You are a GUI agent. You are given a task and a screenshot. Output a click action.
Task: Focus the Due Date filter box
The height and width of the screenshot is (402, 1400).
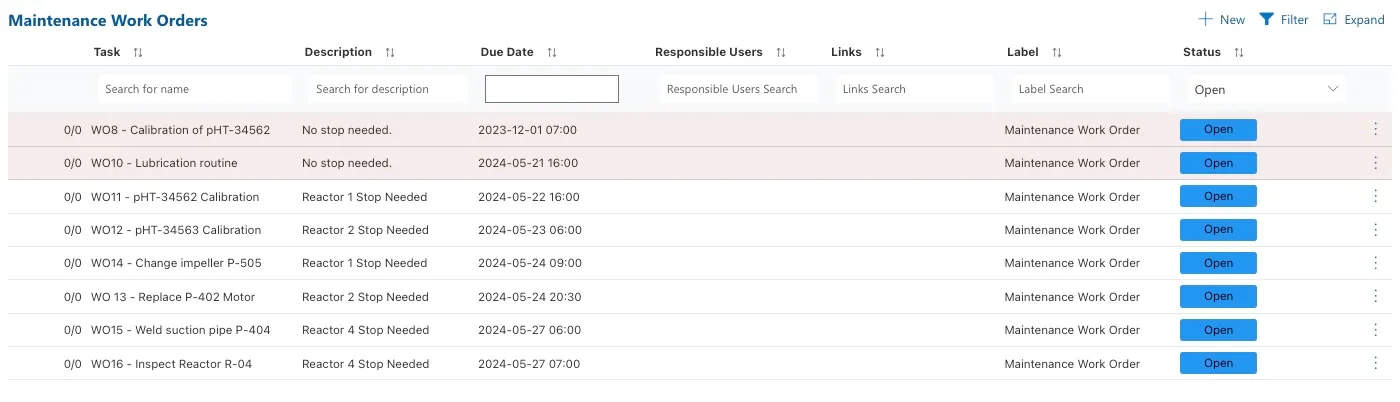tap(552, 89)
